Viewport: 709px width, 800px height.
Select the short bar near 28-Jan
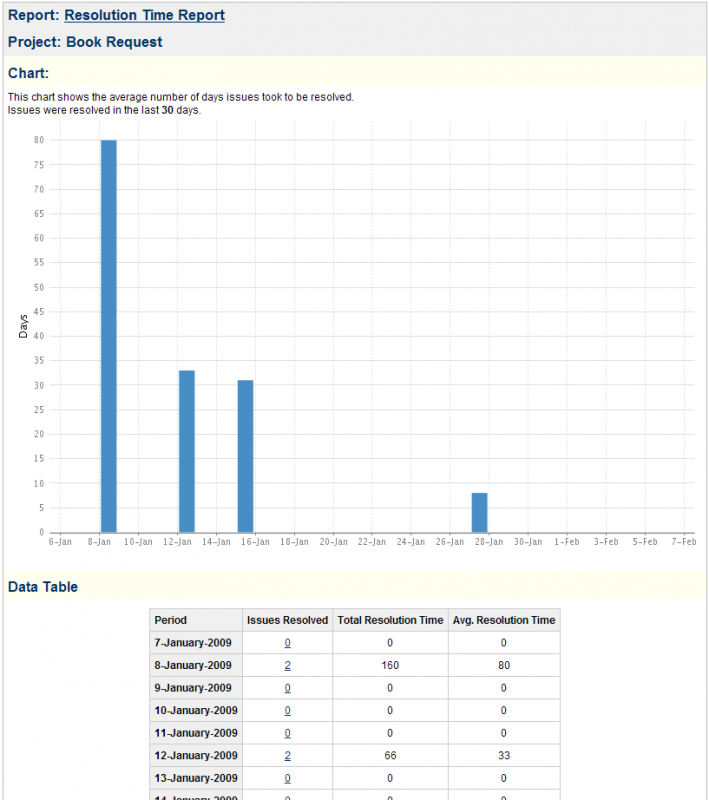point(480,512)
